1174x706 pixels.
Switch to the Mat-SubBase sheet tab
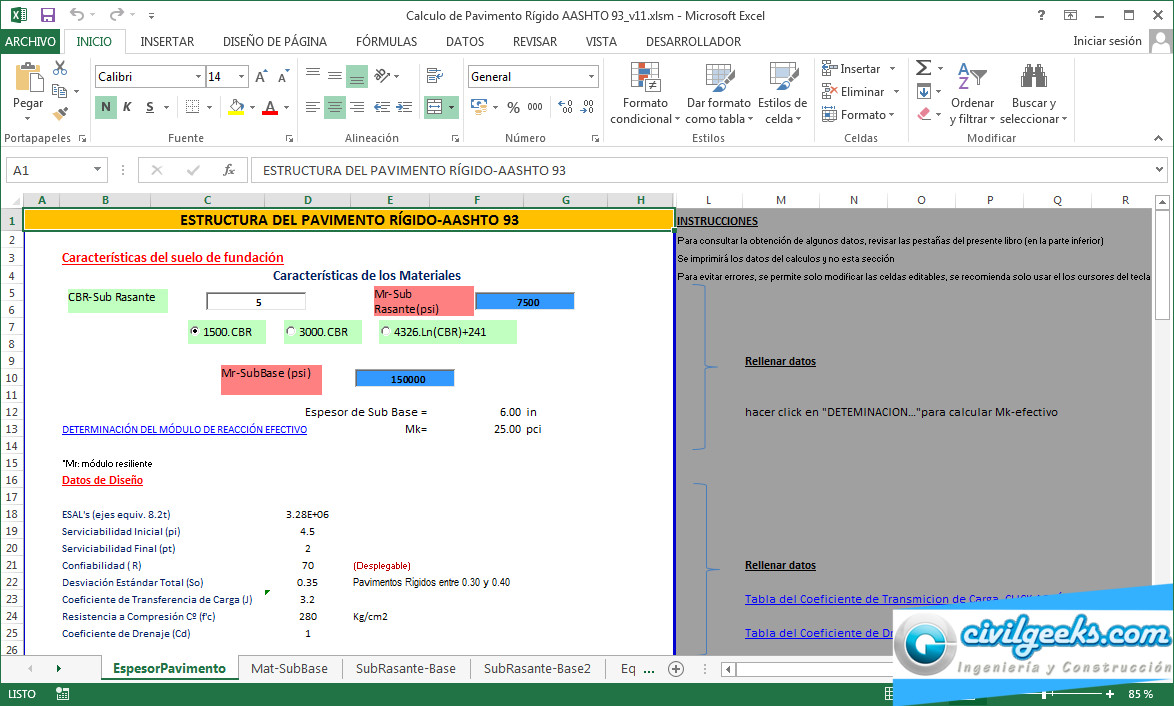pos(289,668)
